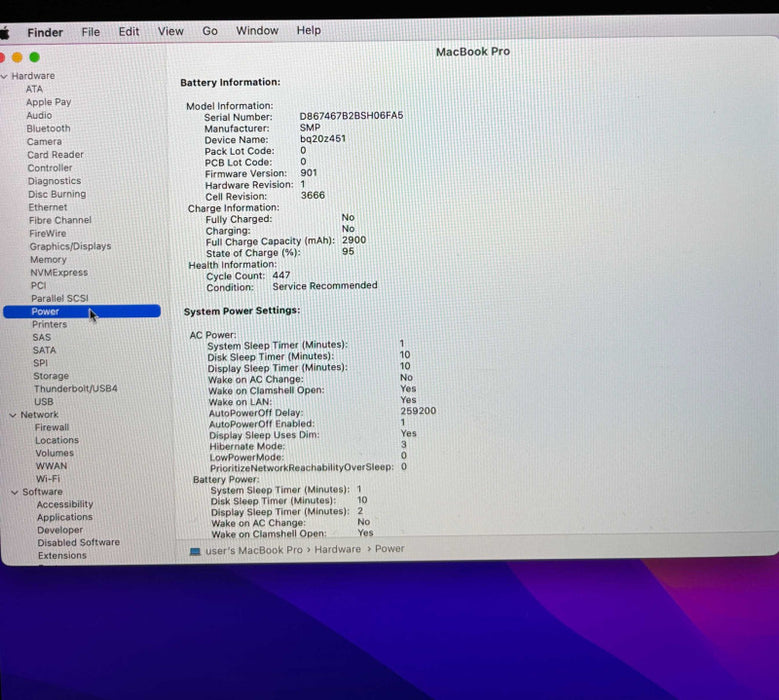Click the Battery Information heading
The width and height of the screenshot is (779, 700).
(230, 82)
